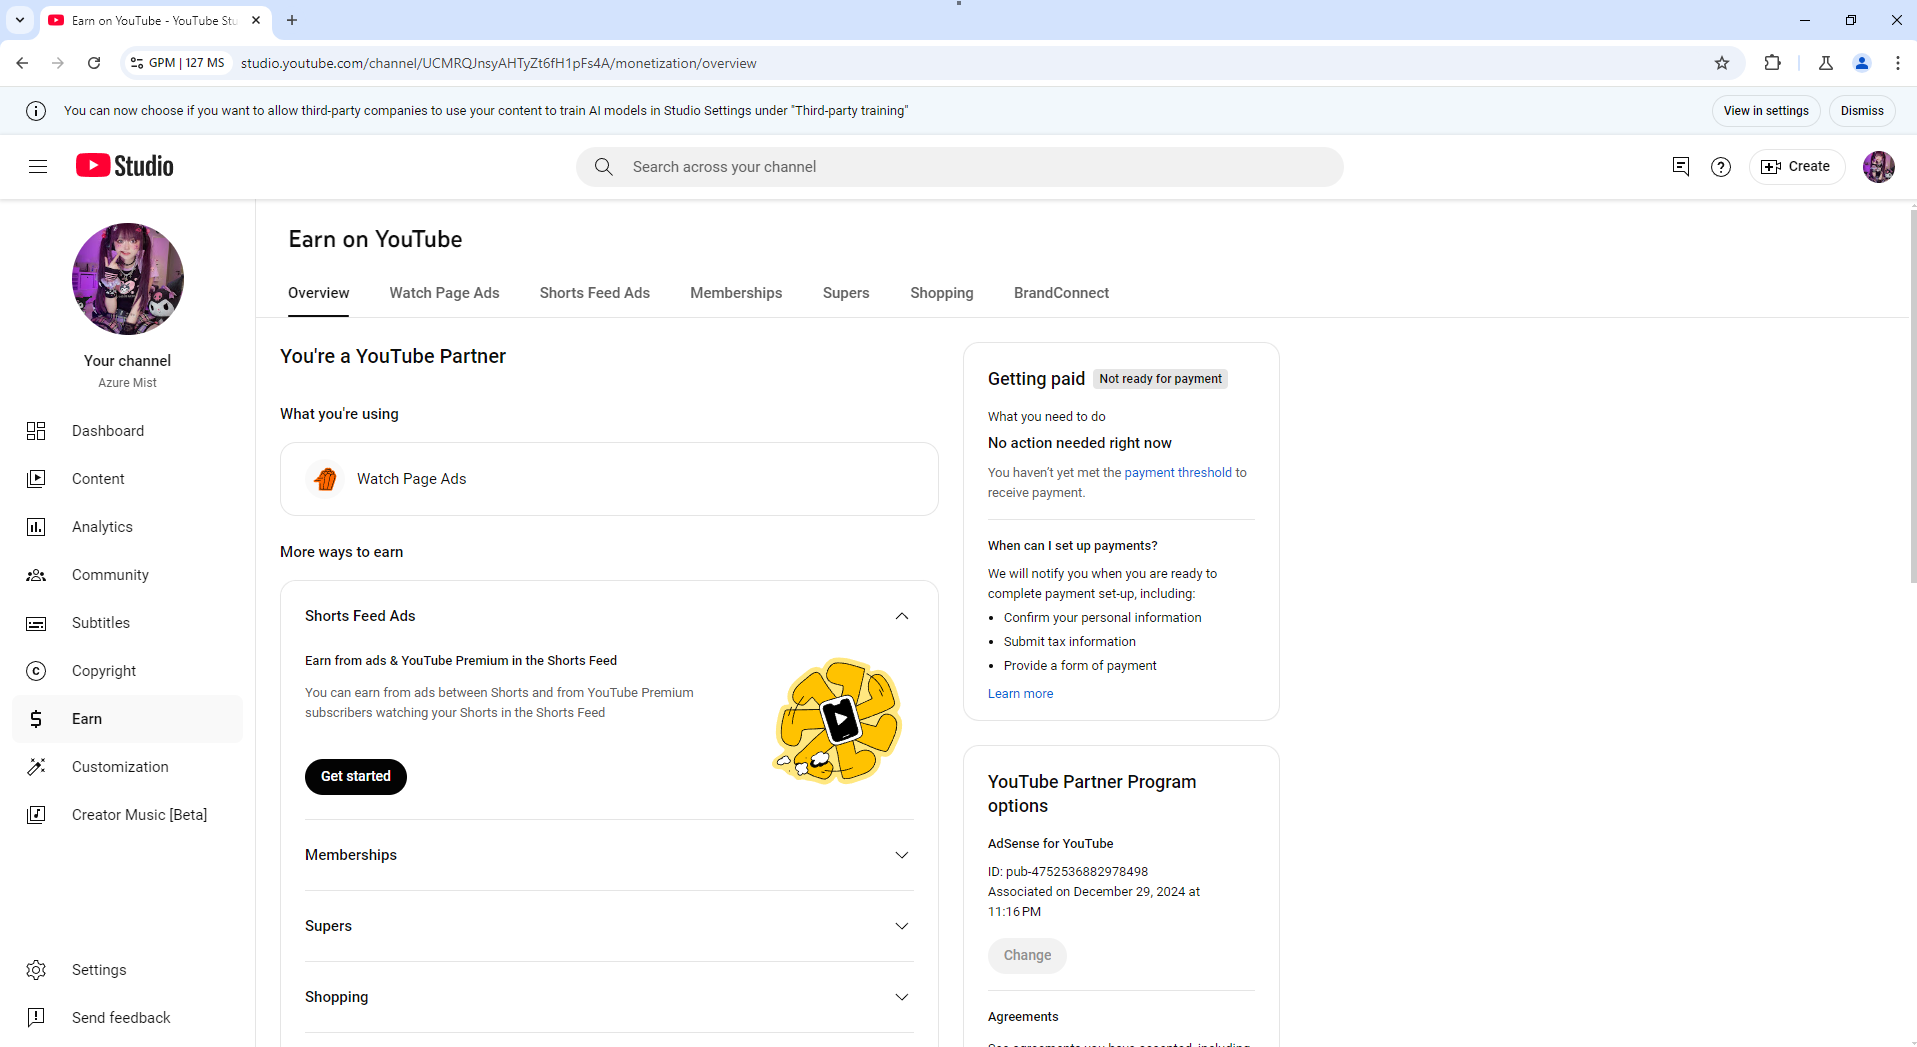The height and width of the screenshot is (1047, 1917).
Task: Click the channel profile picture thumbnail
Action: click(128, 279)
